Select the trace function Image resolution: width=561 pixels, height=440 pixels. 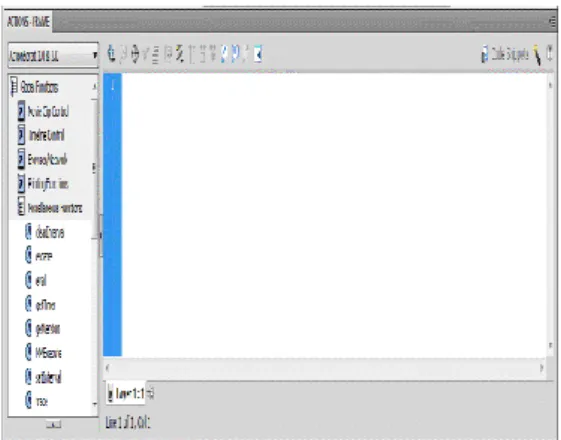pos(36,401)
